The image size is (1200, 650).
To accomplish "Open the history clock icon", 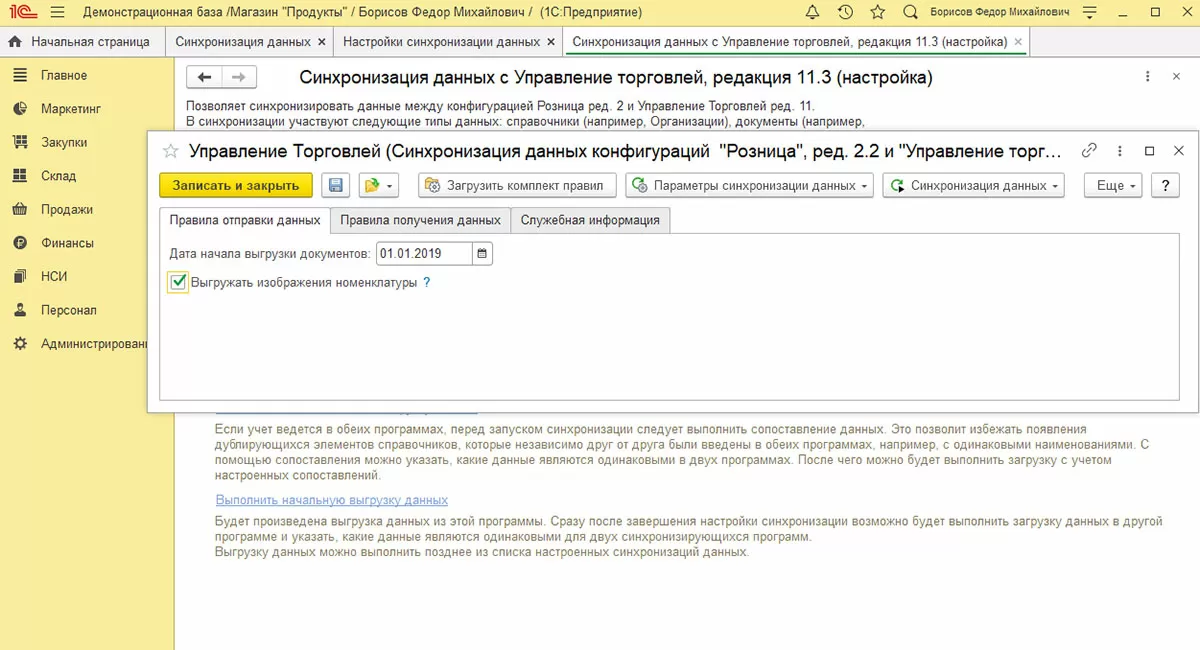I will pos(845,13).
